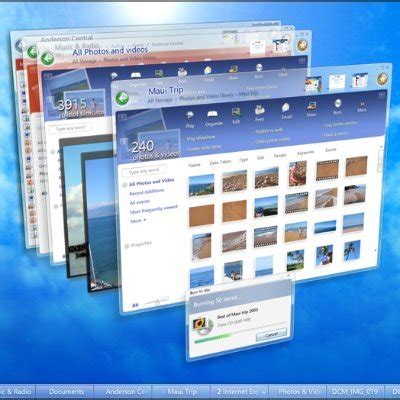Click the Make a movie link
Screen dimensions: 400x400
(336, 134)
